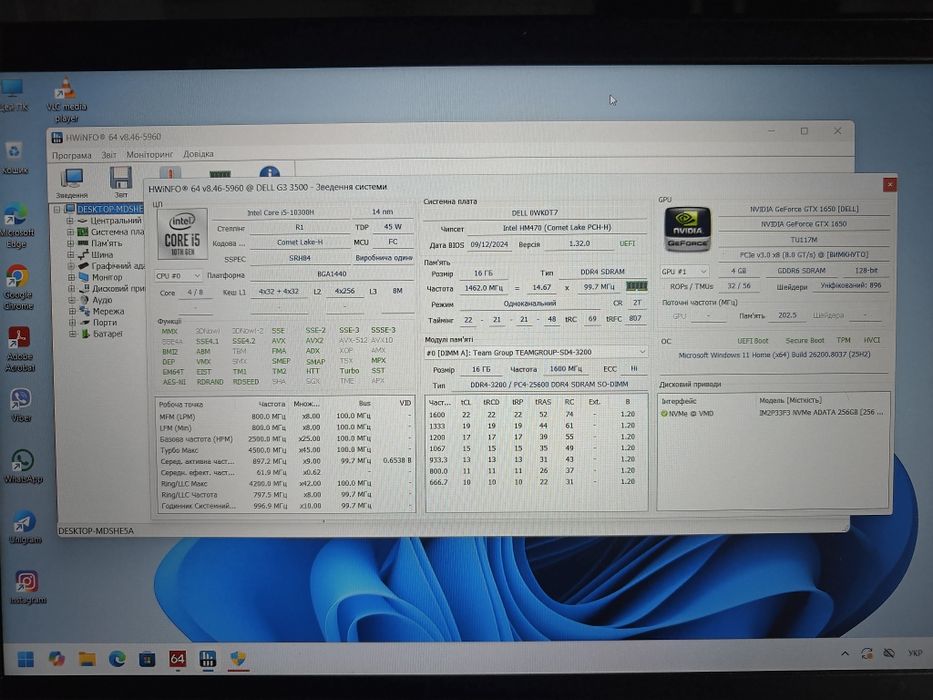
Task: Expand the Мережа tree node
Action: click(x=71, y=311)
